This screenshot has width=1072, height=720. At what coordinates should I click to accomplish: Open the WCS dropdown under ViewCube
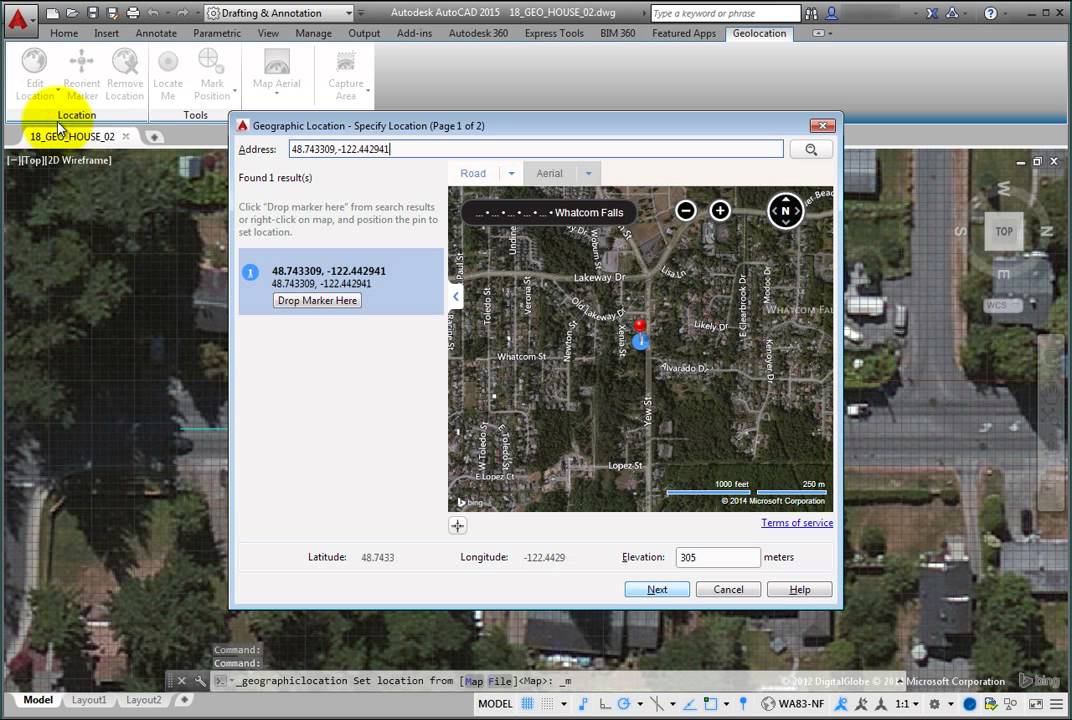tap(1003, 305)
